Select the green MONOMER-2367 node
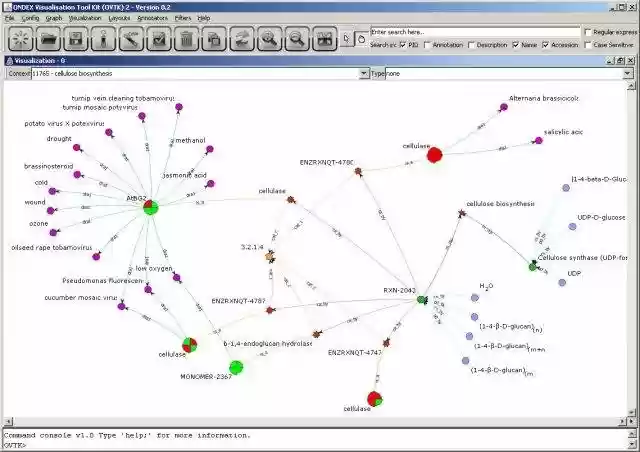The image size is (640, 452). coord(236,367)
